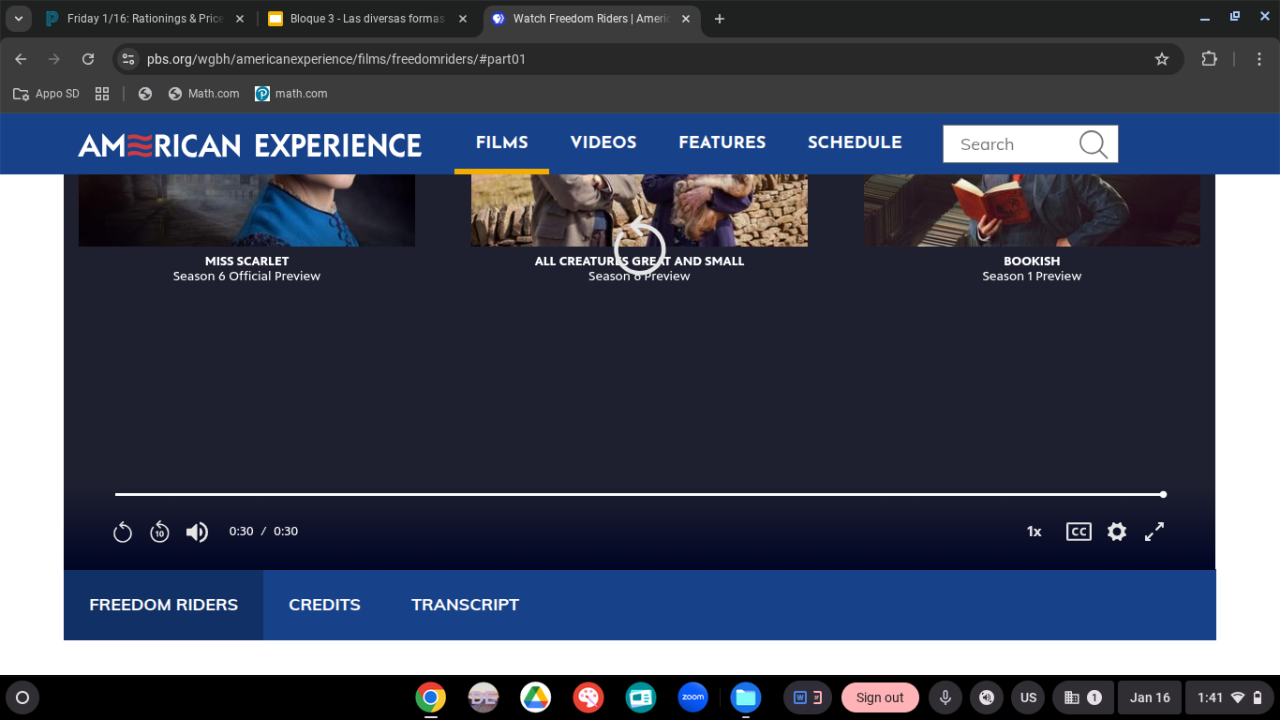
Task: Open the SCHEDULE menu
Action: click(x=855, y=142)
